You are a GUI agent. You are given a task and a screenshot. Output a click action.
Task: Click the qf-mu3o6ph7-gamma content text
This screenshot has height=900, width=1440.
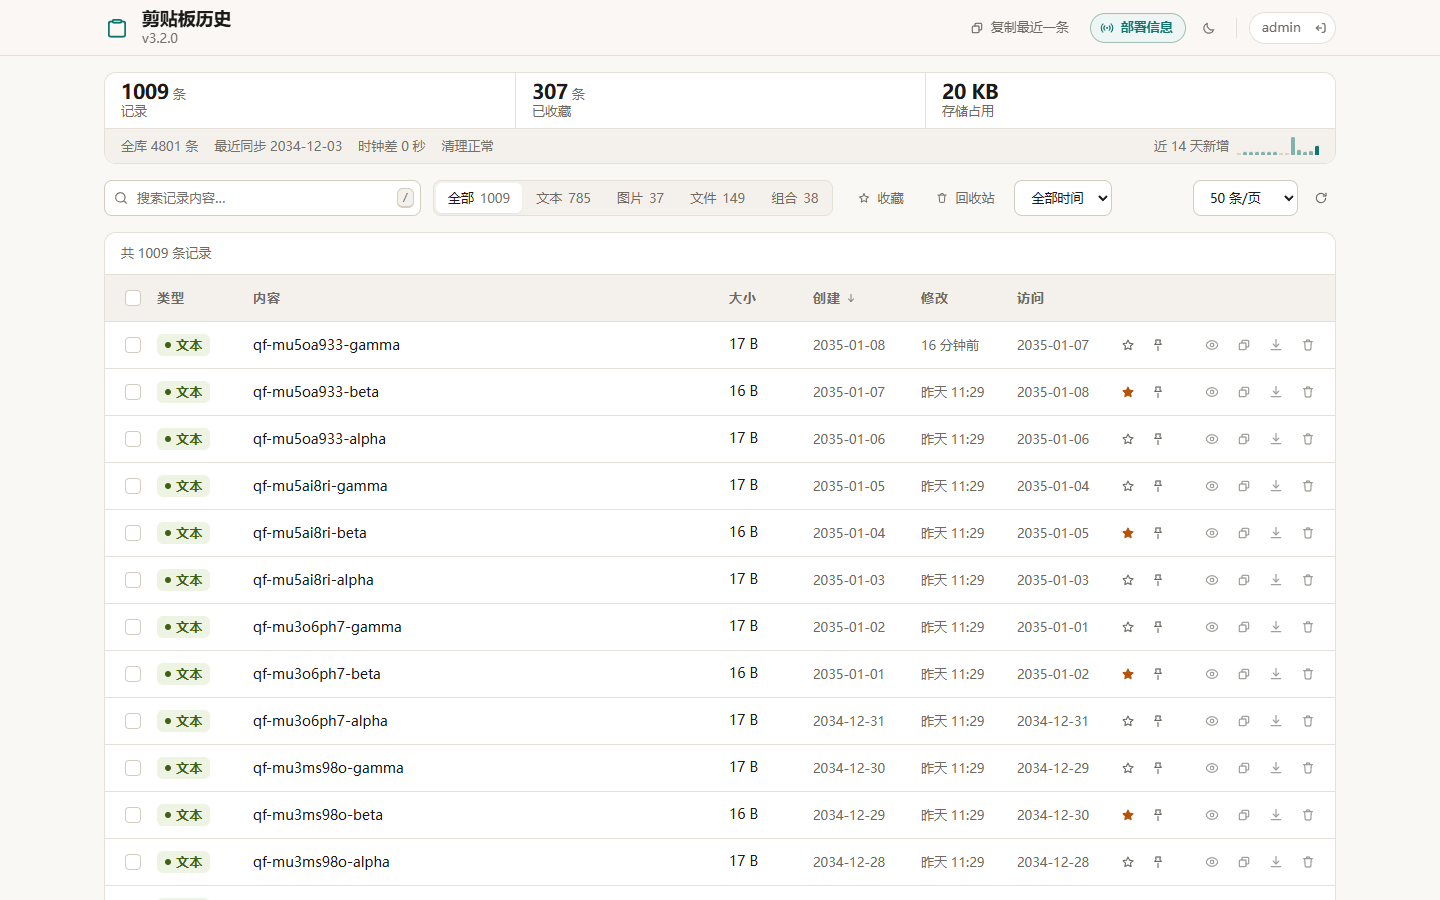coord(327,627)
